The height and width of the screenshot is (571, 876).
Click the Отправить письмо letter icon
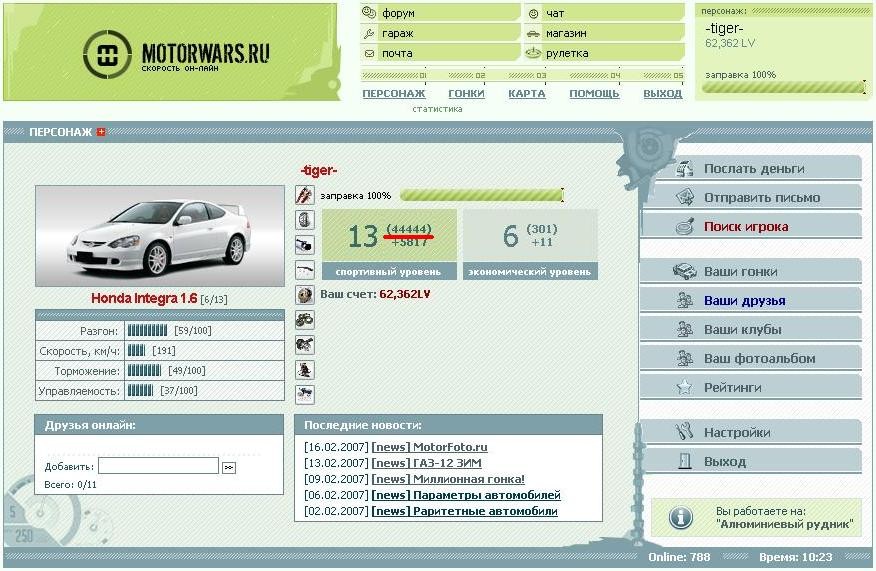pos(684,197)
